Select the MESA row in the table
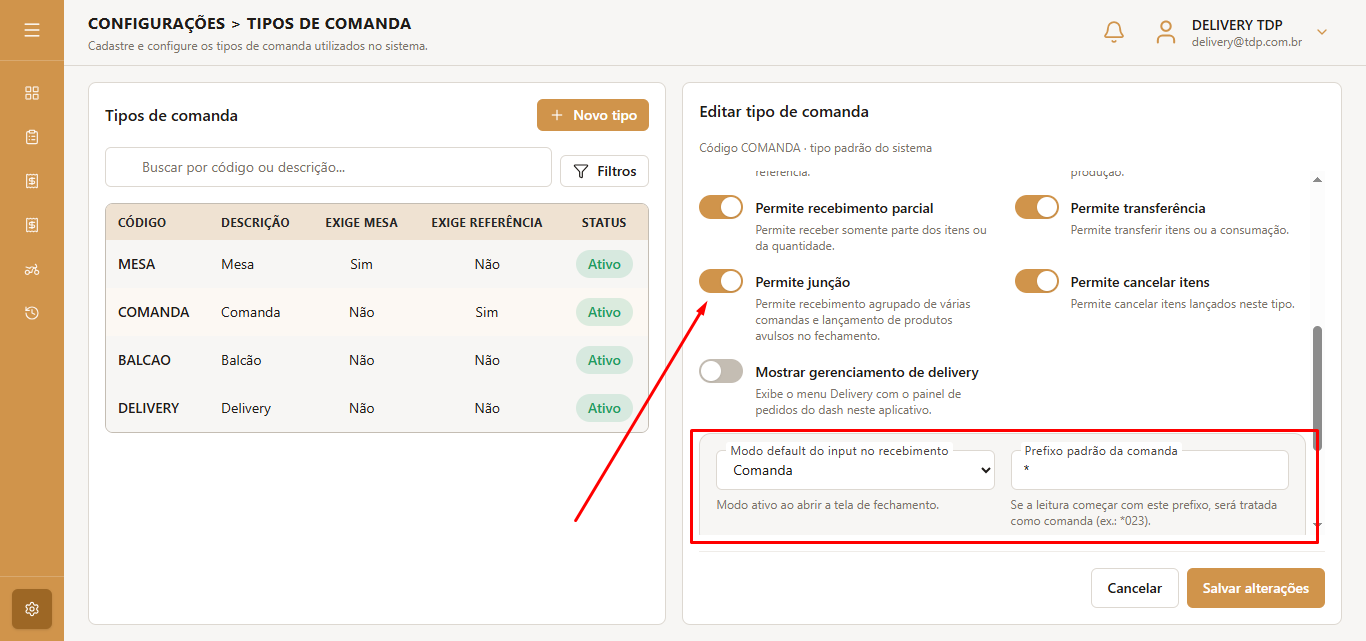The height and width of the screenshot is (641, 1366). (377, 264)
